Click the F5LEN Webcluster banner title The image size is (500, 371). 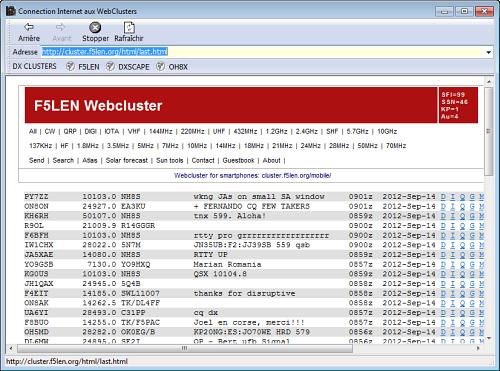click(98, 106)
